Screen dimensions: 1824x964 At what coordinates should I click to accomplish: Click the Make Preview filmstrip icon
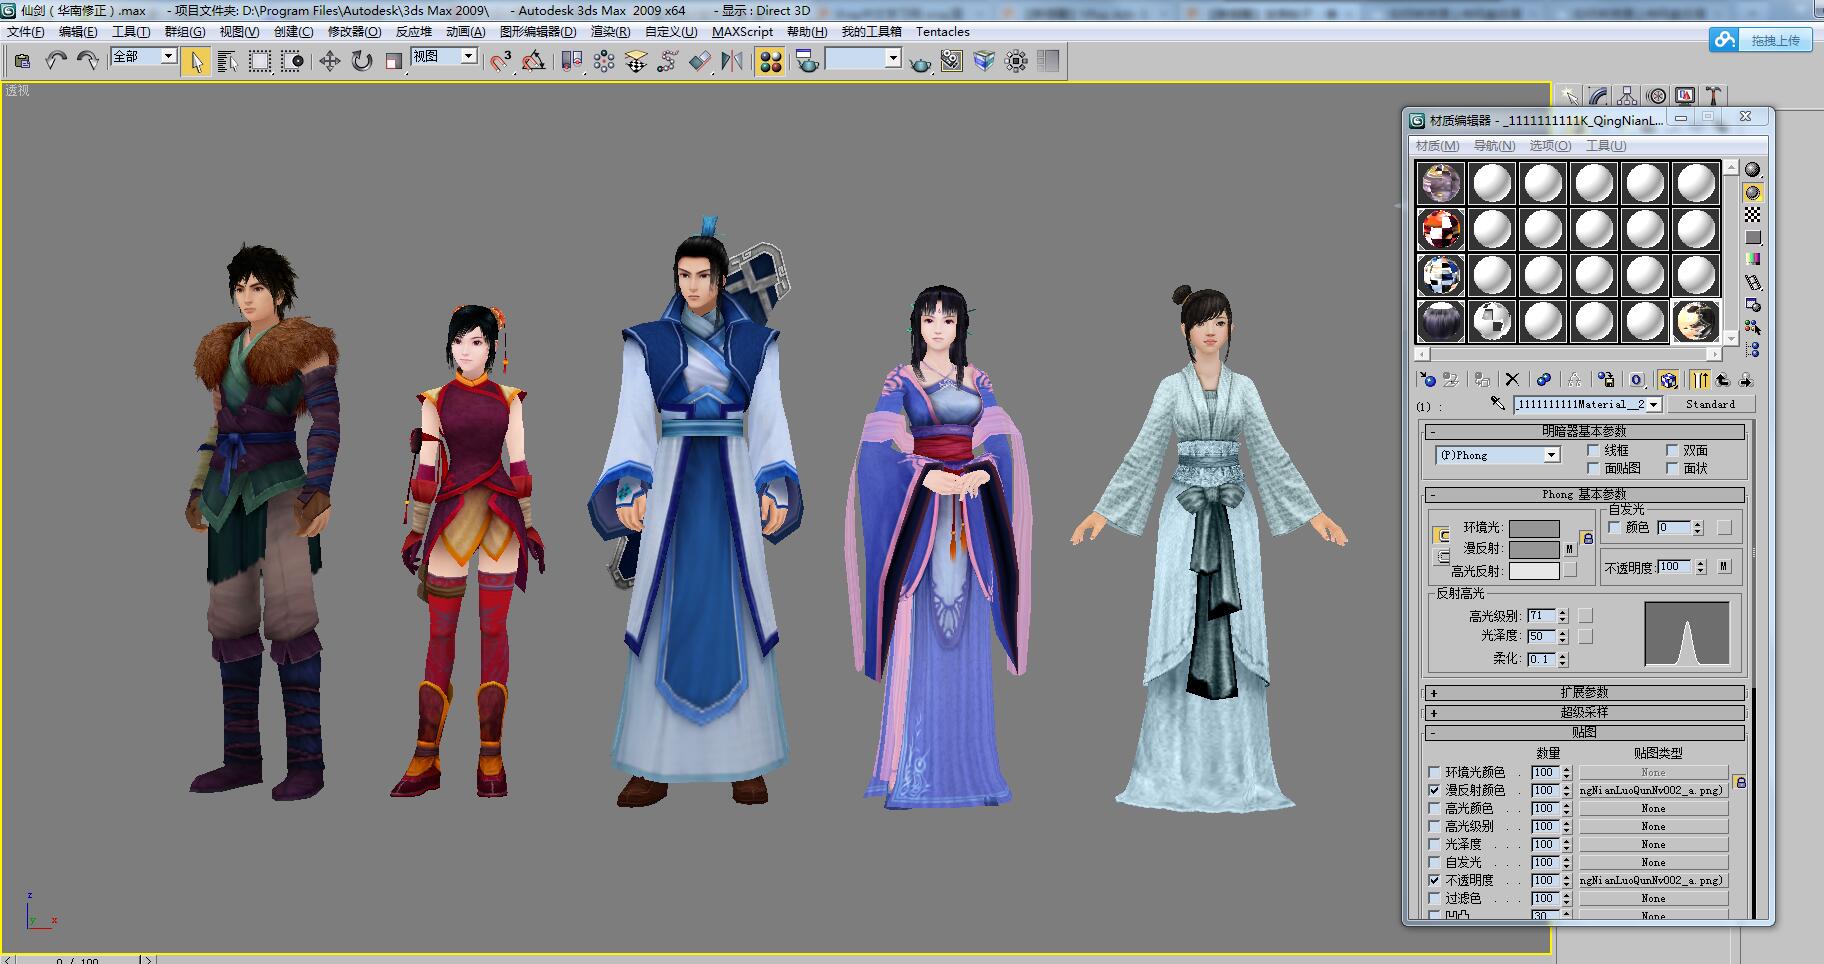[1752, 283]
